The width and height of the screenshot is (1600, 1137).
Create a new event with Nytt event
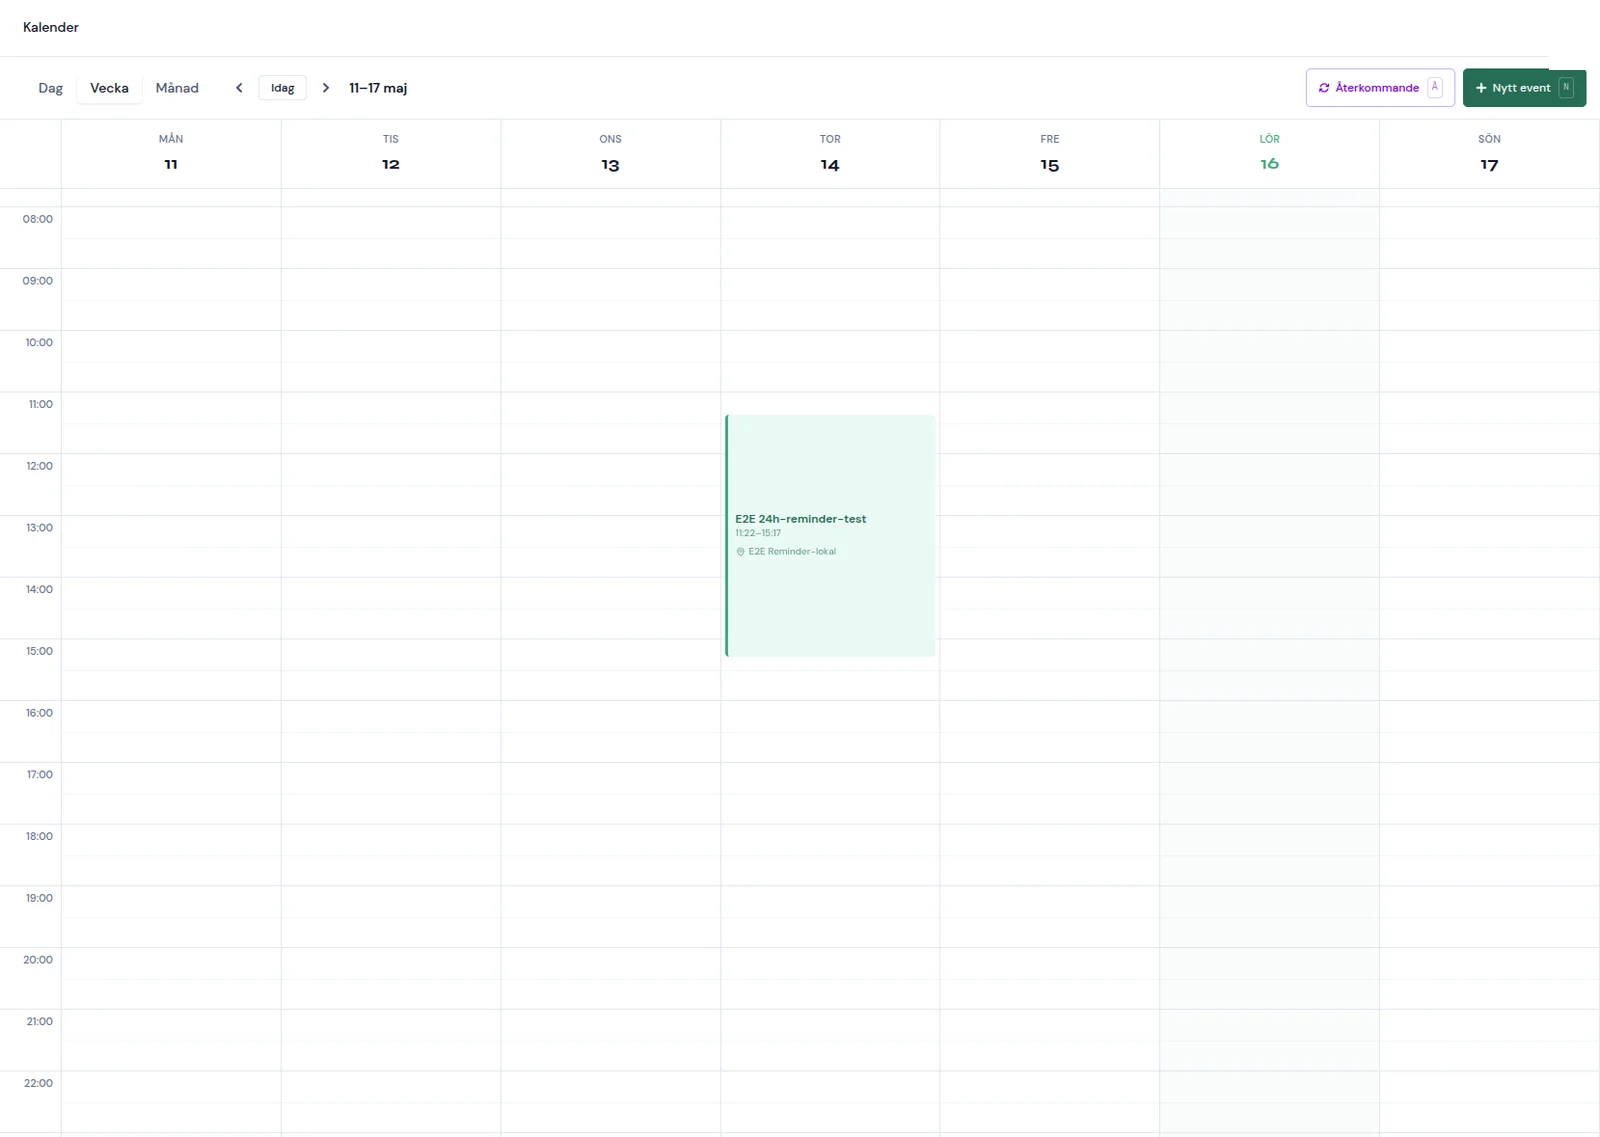coord(1524,88)
